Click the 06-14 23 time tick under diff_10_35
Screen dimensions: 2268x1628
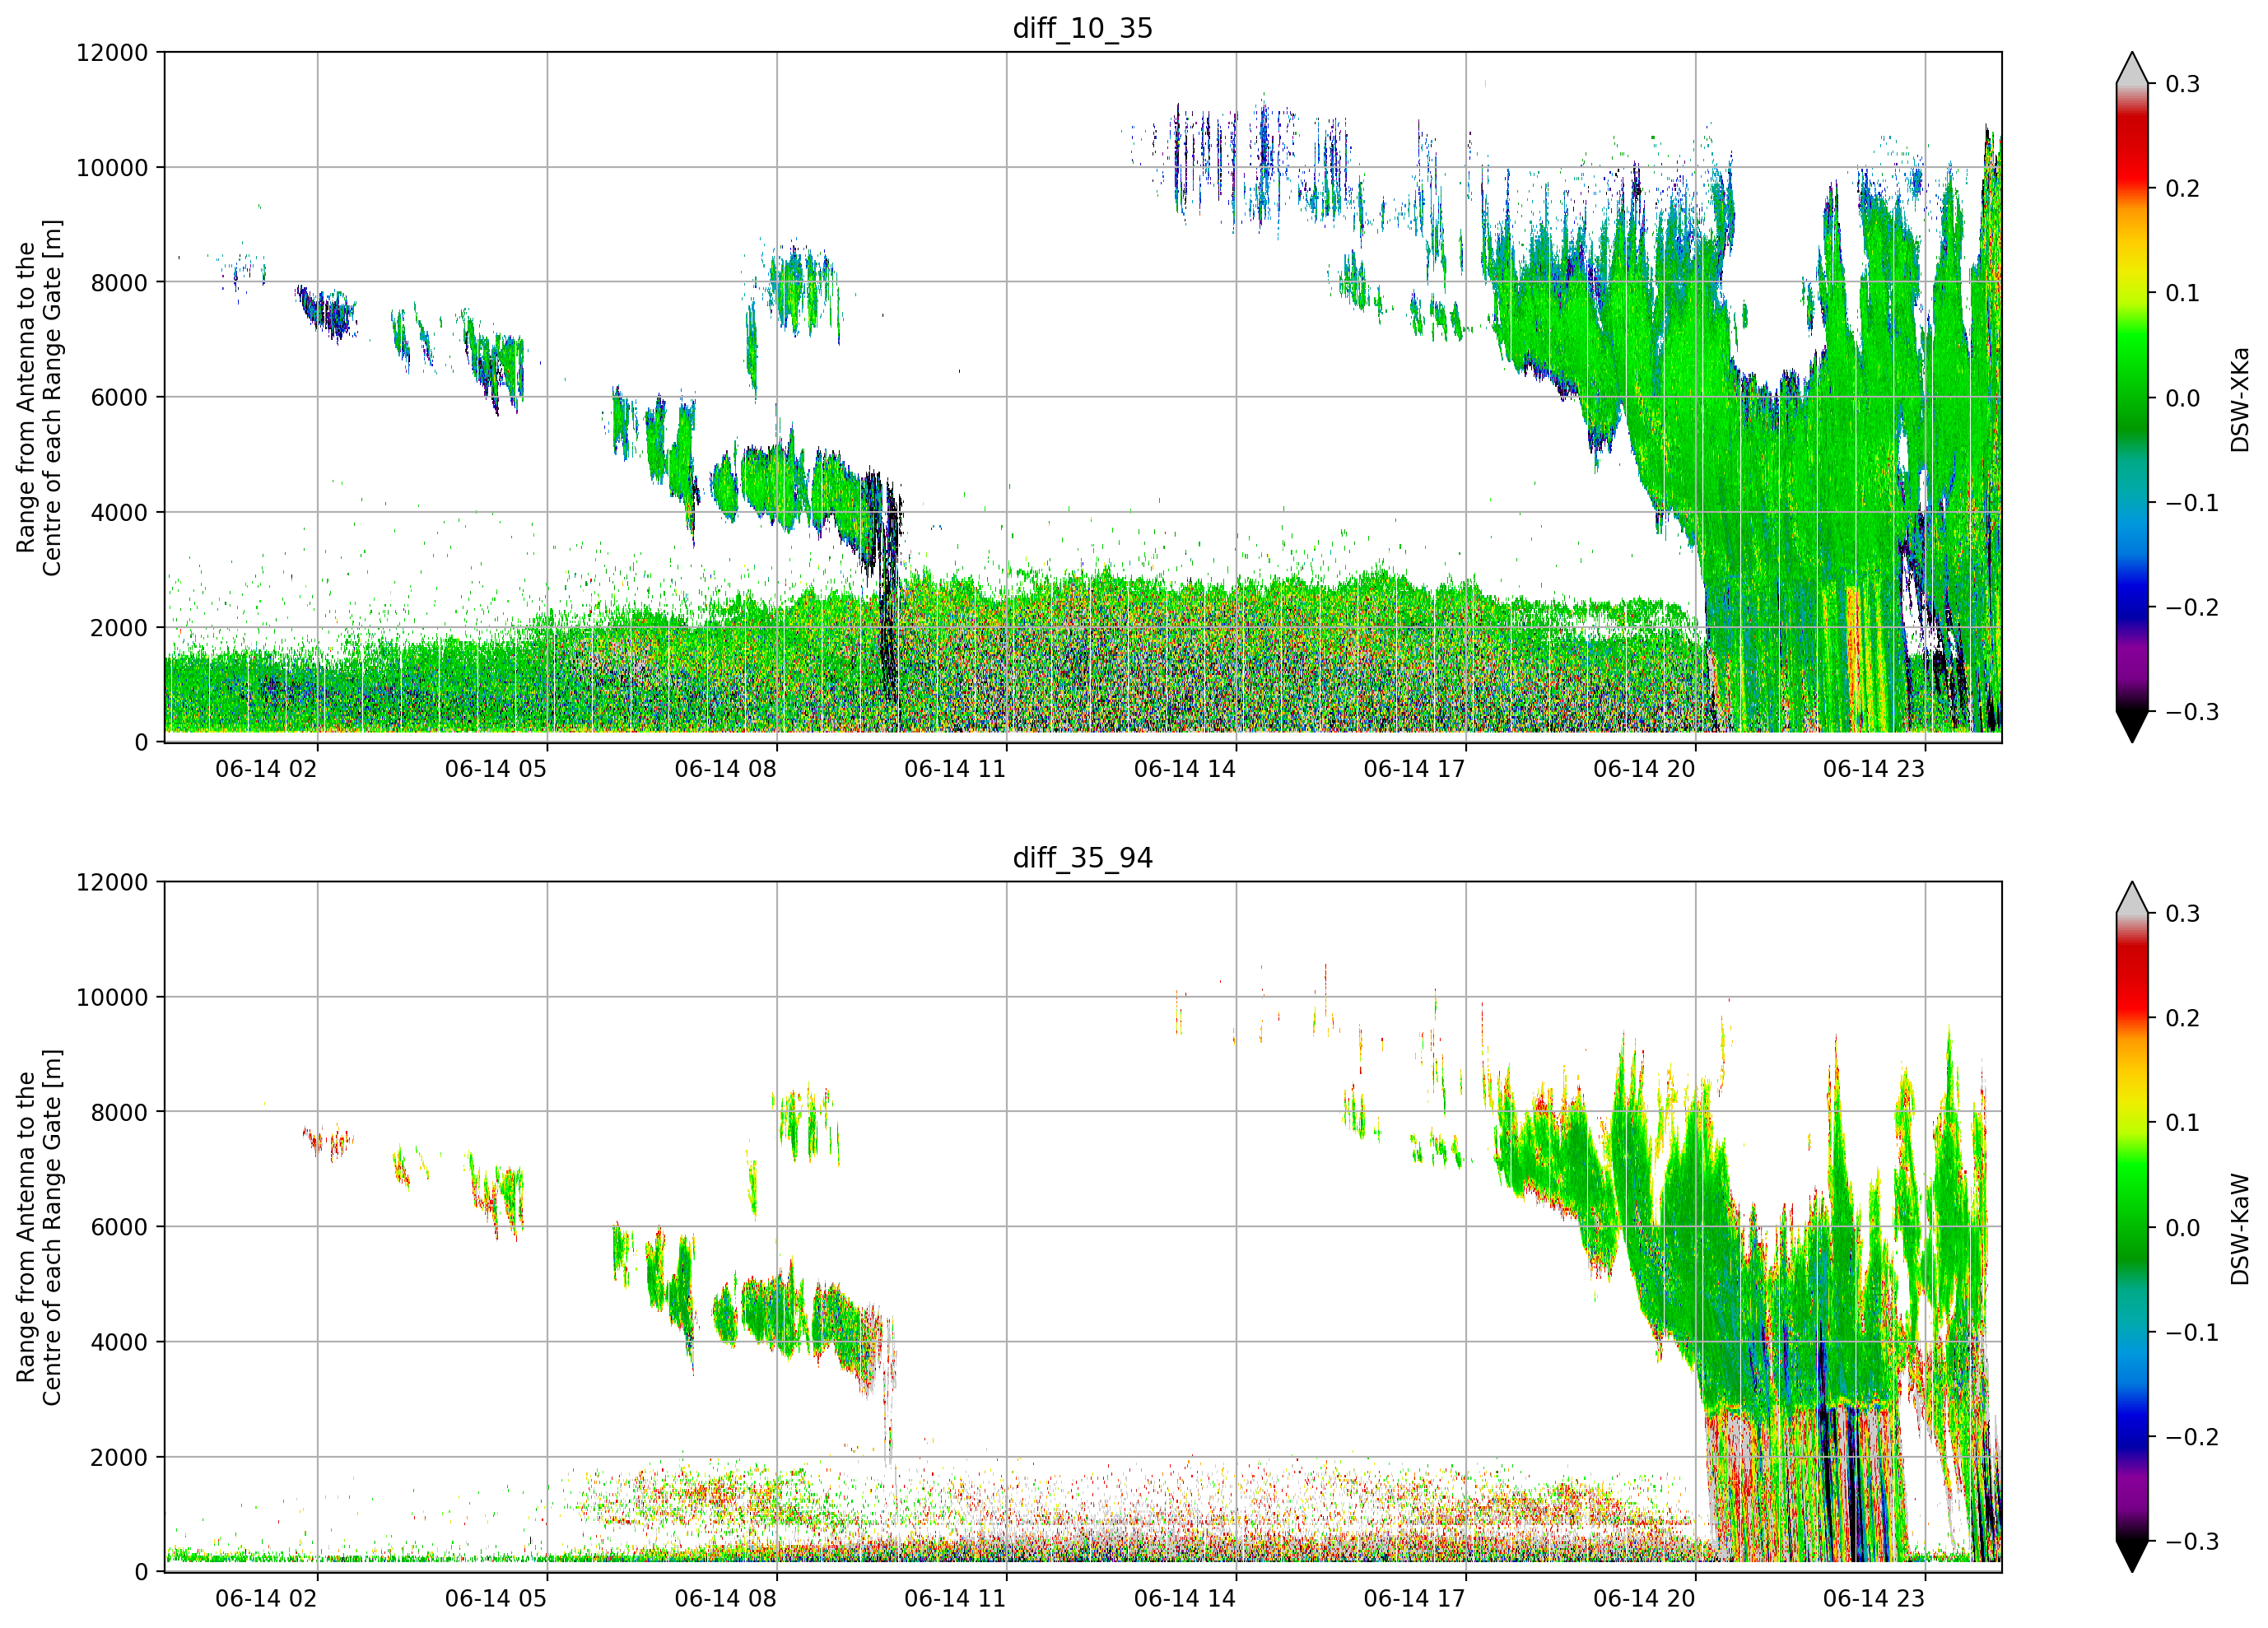(x=1874, y=769)
